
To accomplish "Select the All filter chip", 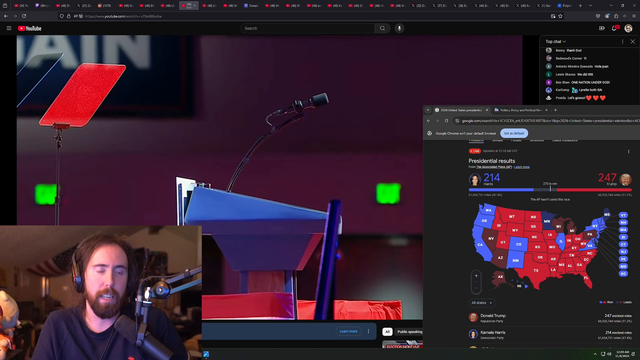I will pyautogui.click(x=387, y=332).
